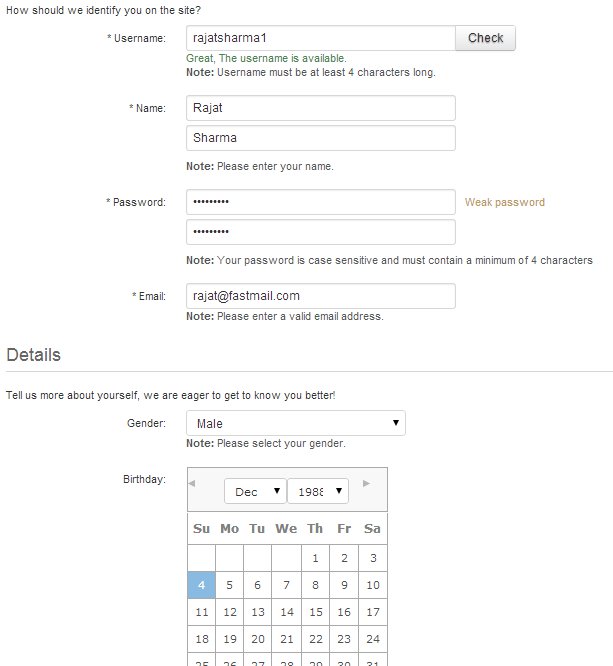Open the month dropdown showing Dec
The image size is (613, 666).
[x=255, y=492]
